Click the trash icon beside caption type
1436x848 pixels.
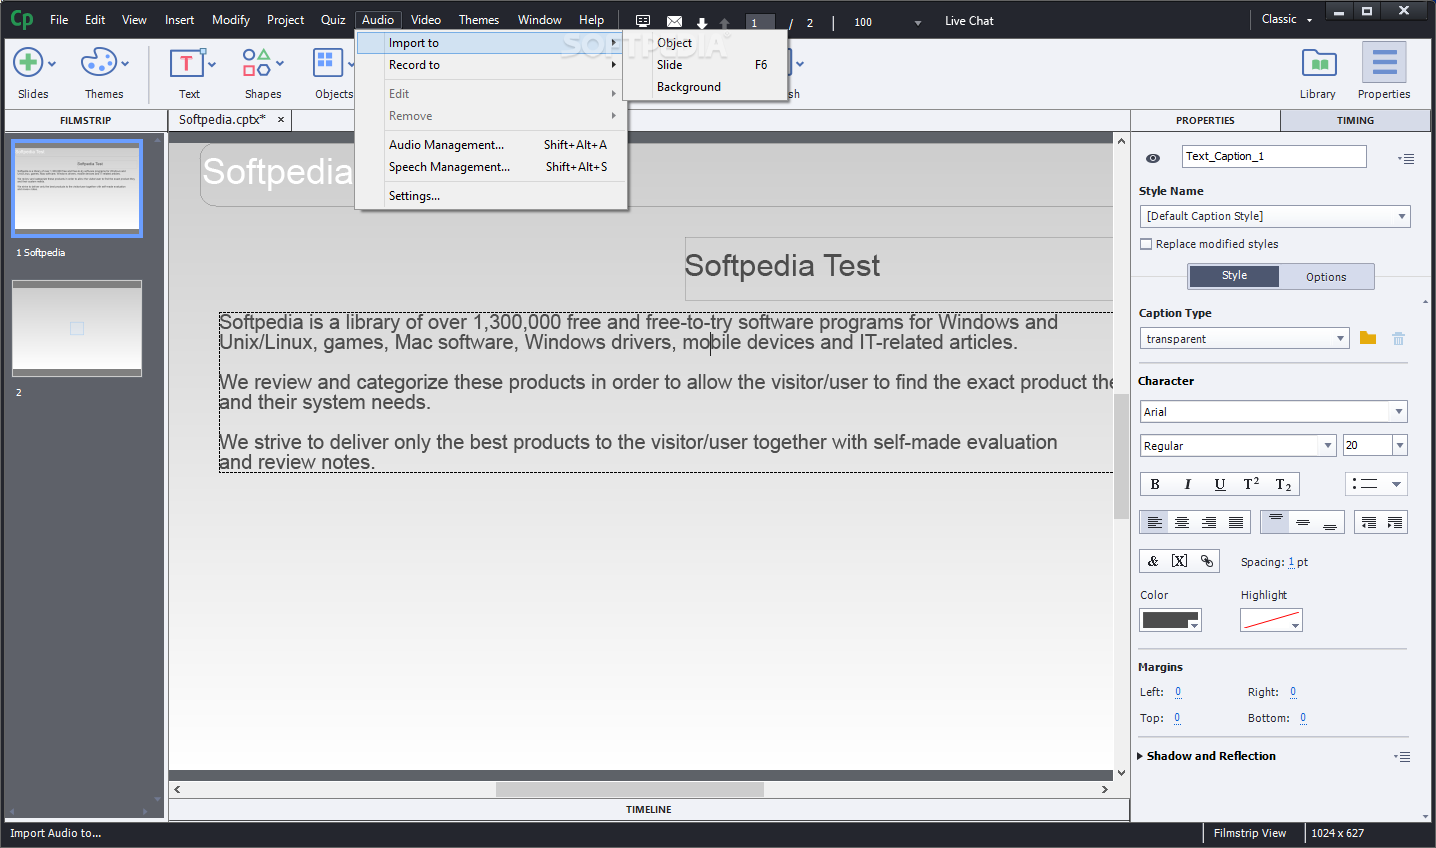(1398, 339)
